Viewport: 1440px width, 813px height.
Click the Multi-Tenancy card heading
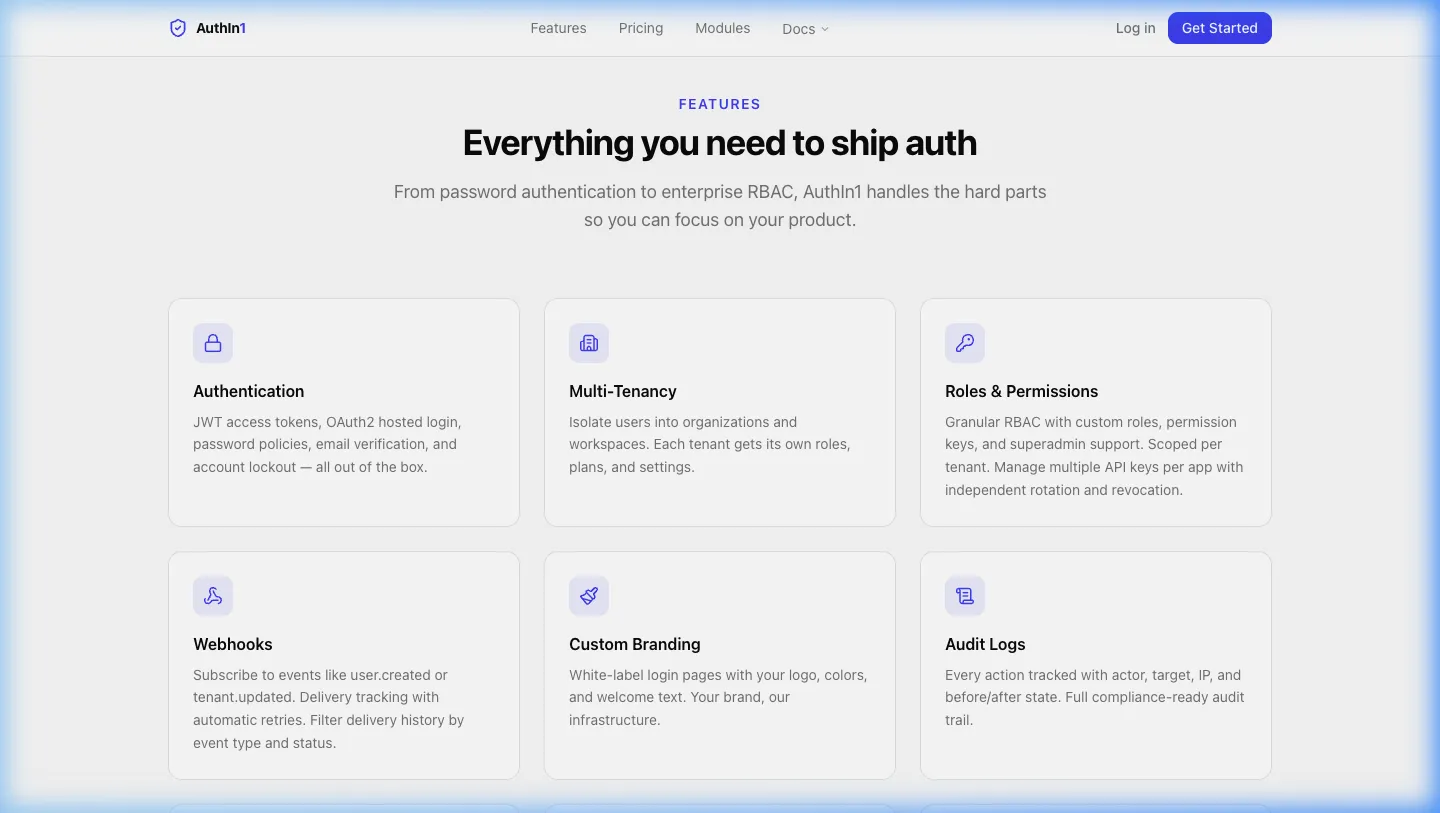623,391
